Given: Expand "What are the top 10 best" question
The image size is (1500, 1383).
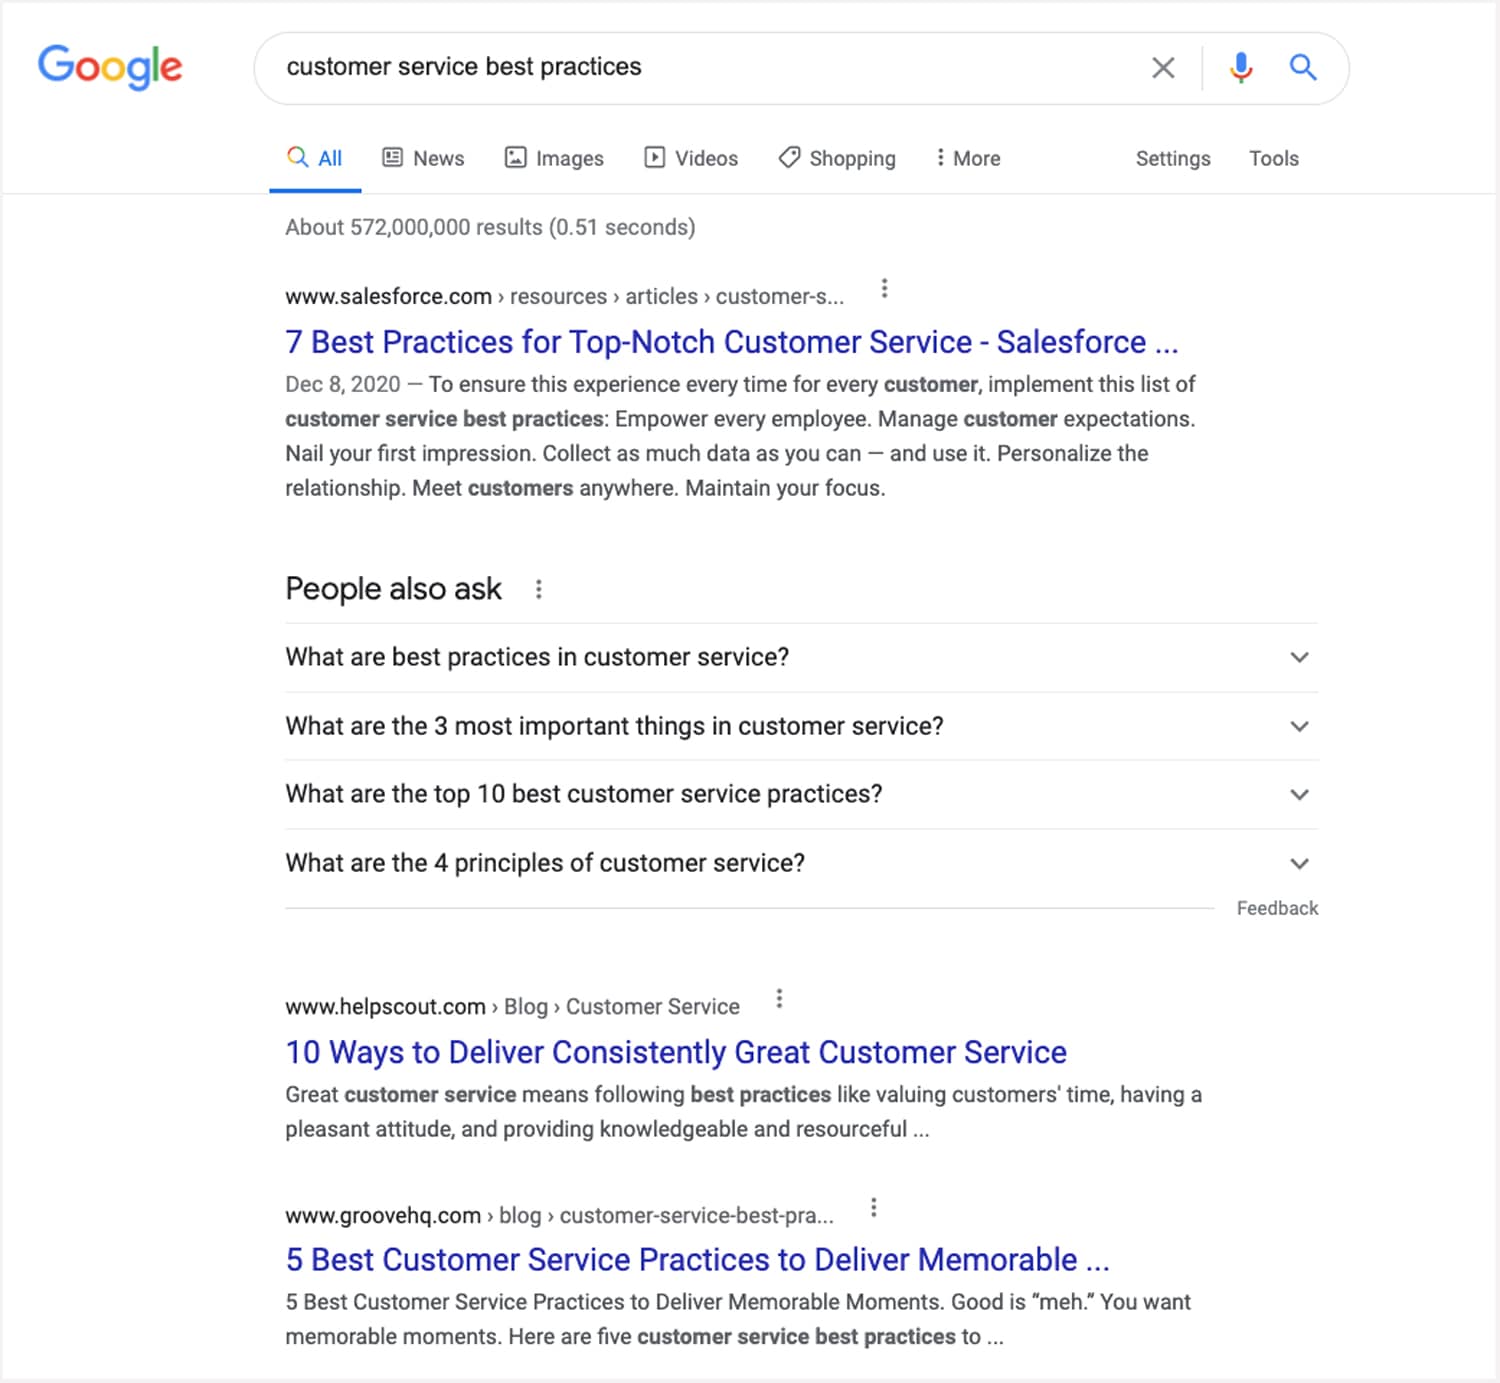Looking at the screenshot, I should coord(1299,794).
